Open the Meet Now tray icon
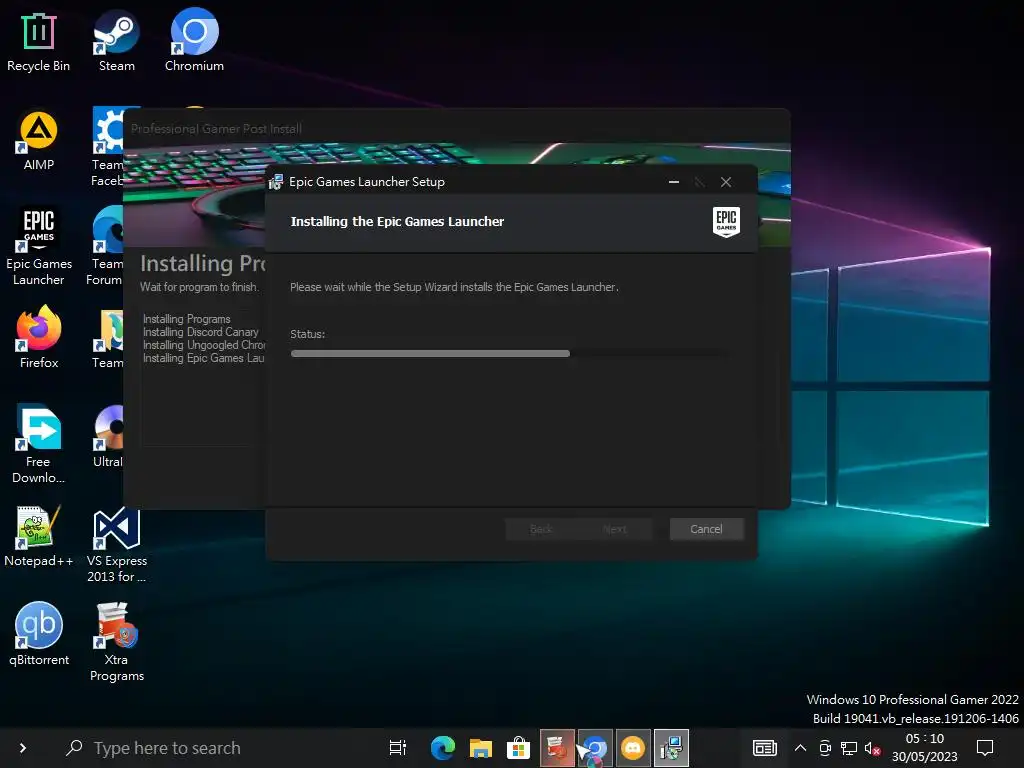This screenshot has width=1024, height=768. 825,748
